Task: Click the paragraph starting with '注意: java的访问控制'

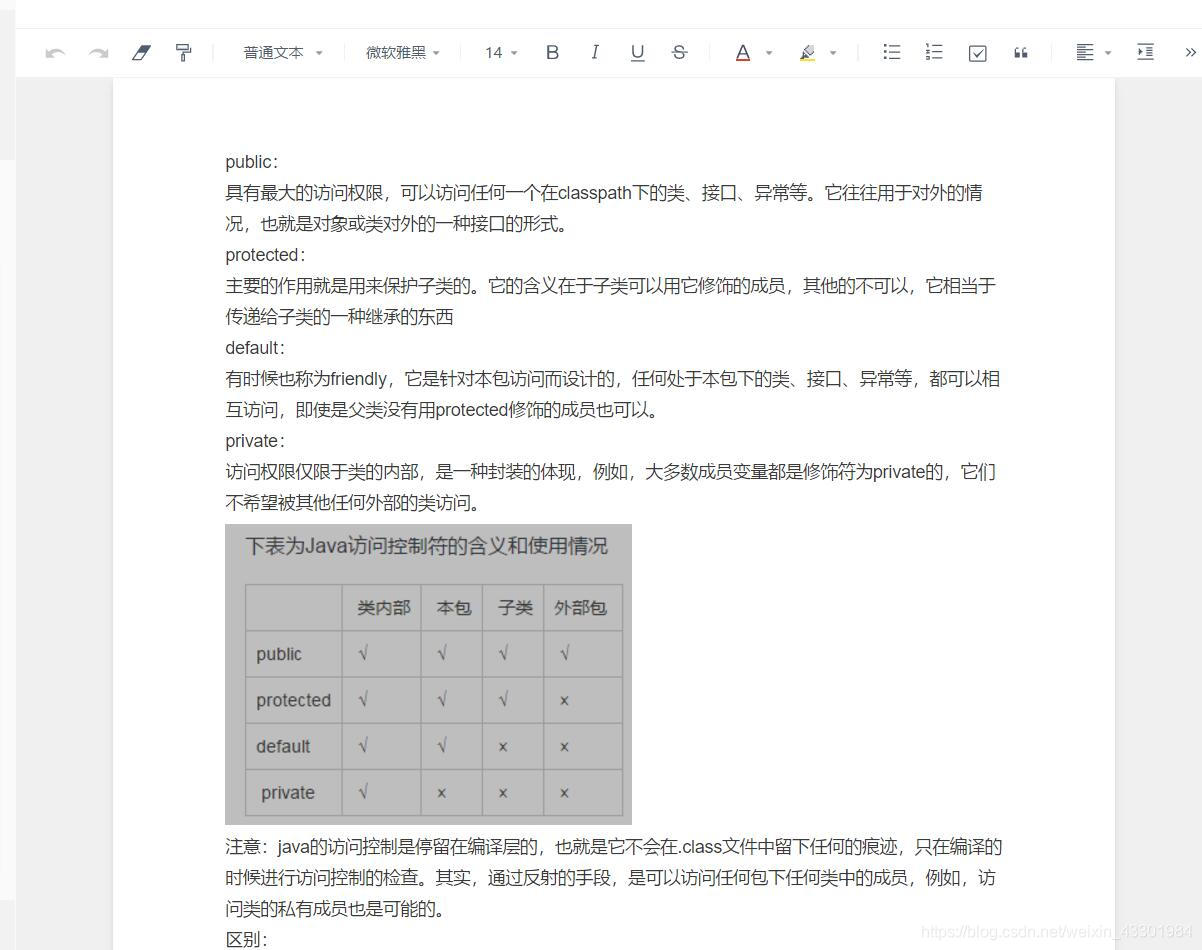Action: click(x=614, y=878)
